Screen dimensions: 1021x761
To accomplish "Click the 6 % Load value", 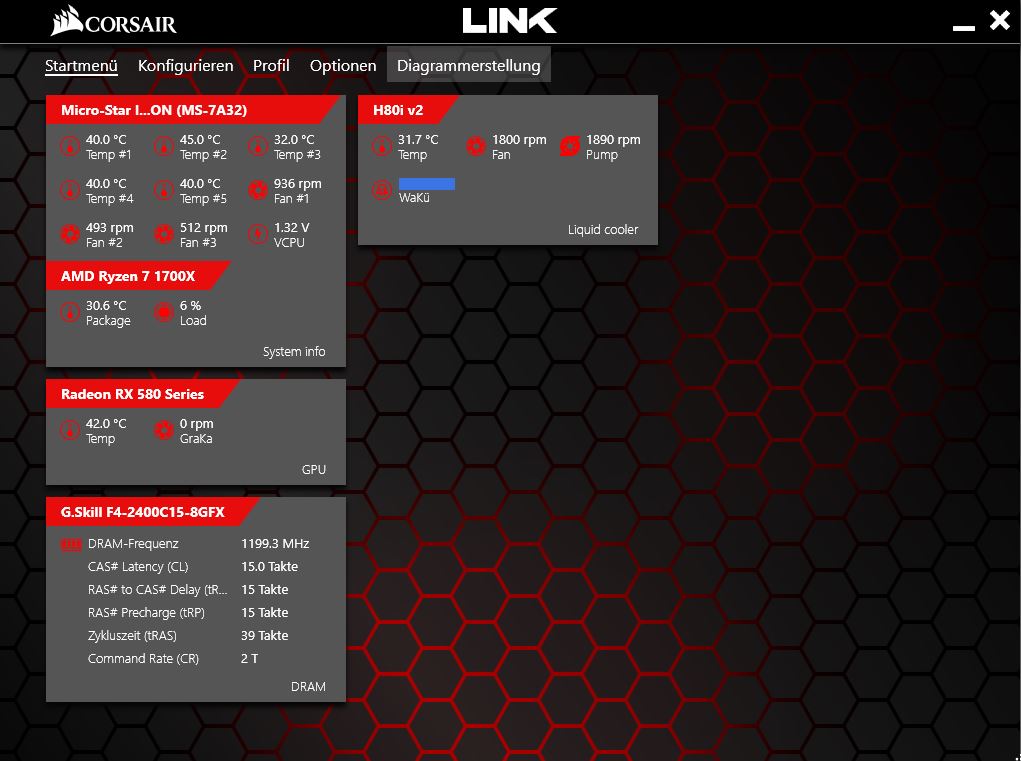I will click(x=190, y=305).
